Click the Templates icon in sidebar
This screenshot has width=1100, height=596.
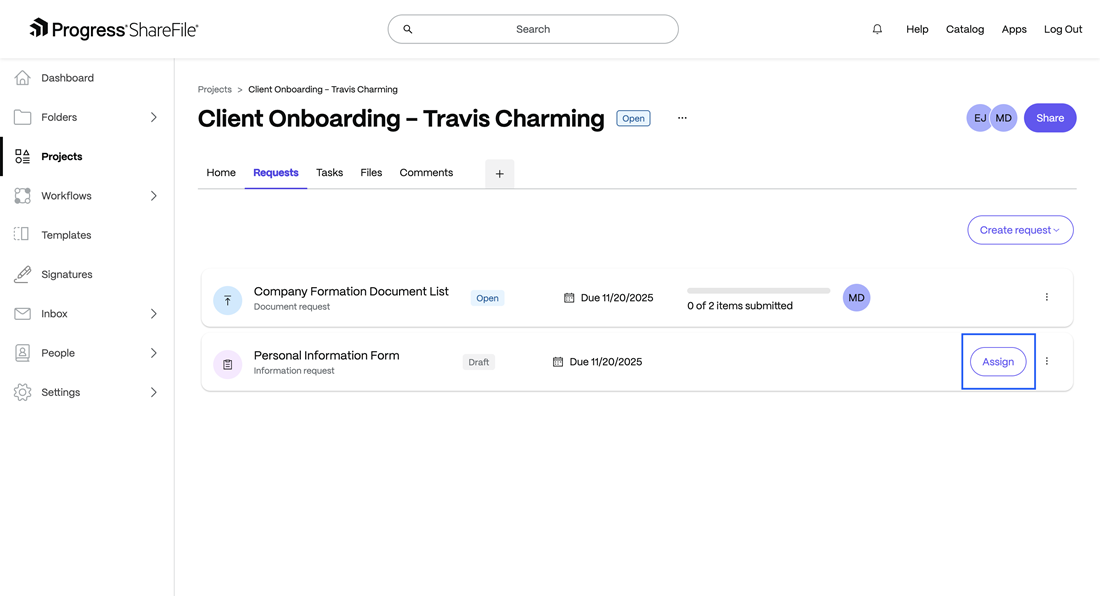pyautogui.click(x=22, y=235)
